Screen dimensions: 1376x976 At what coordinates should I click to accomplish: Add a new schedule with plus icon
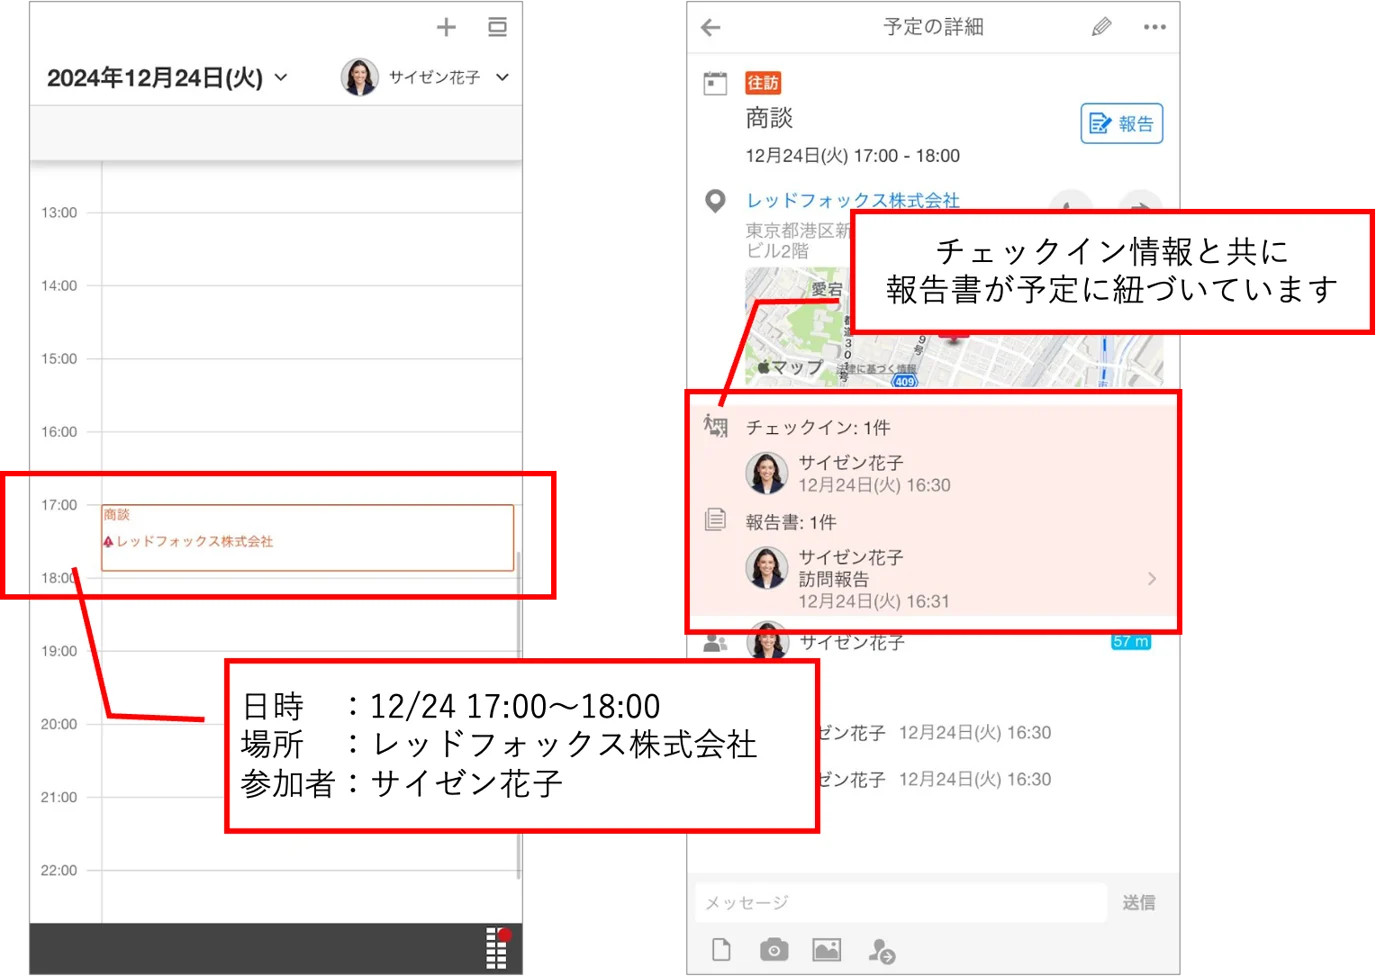(x=446, y=28)
